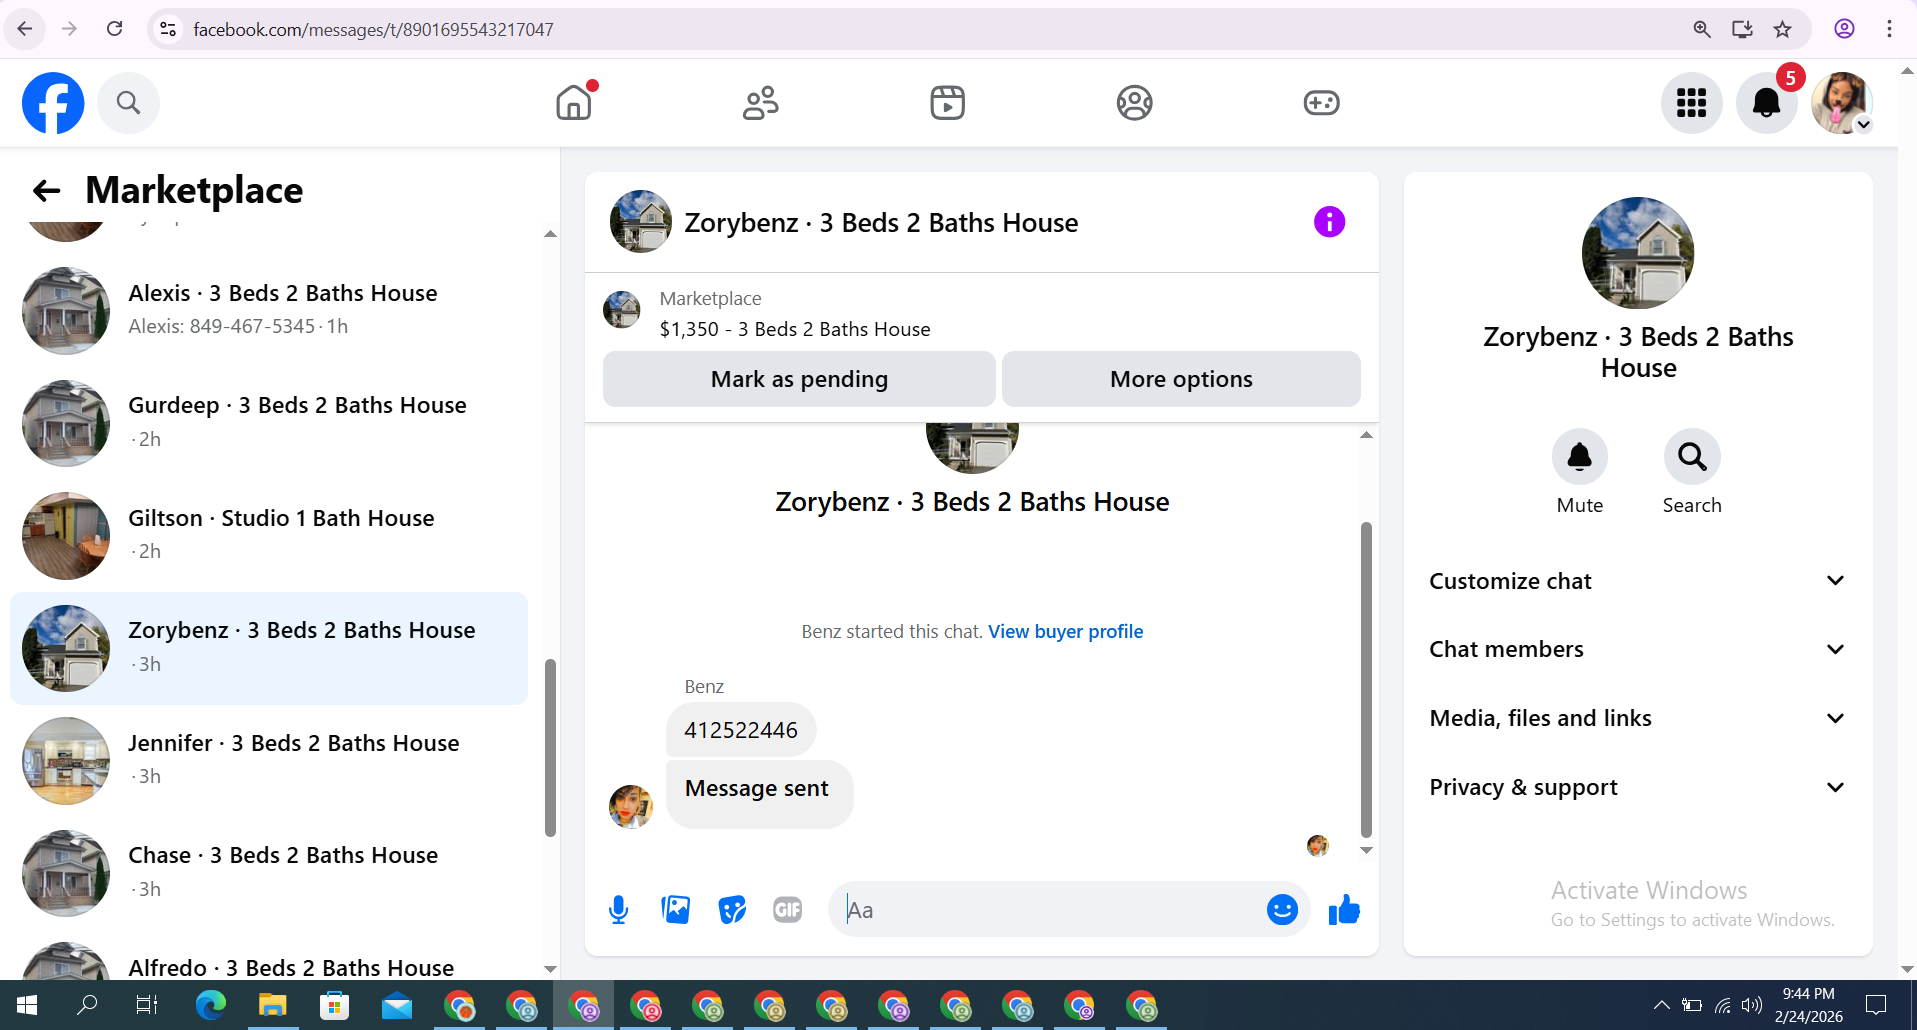This screenshot has width=1917, height=1030.
Task: Open Chase 3 Beds 2 Baths conversation
Action: (269, 873)
